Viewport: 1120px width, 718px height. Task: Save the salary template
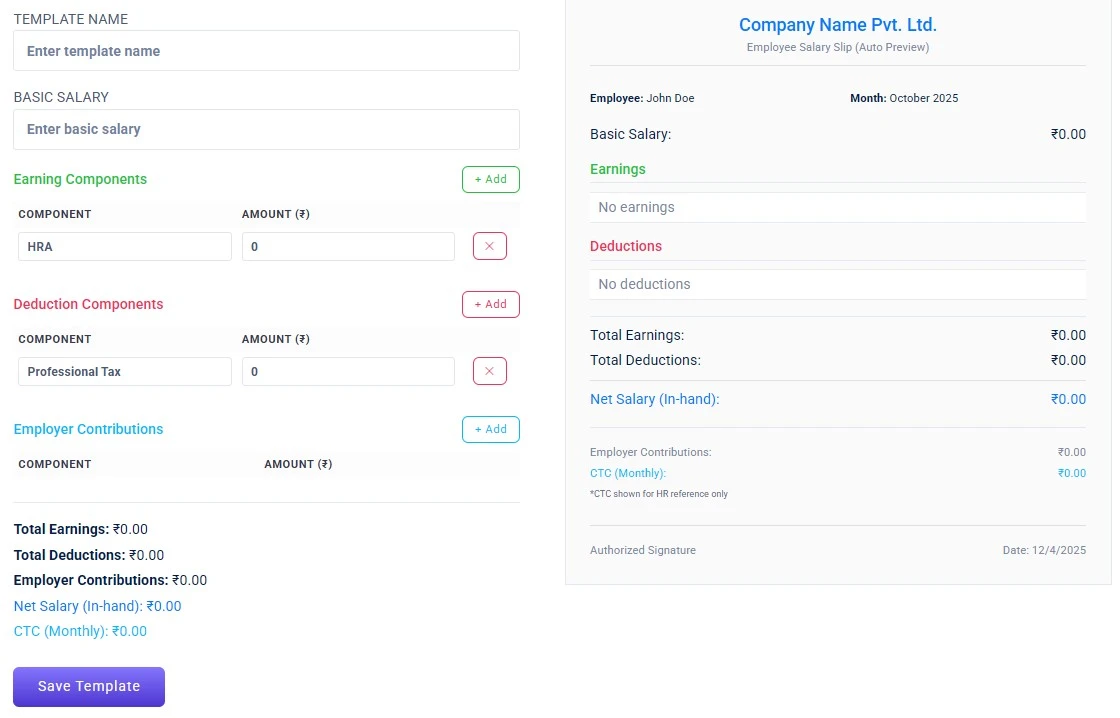(x=88, y=686)
